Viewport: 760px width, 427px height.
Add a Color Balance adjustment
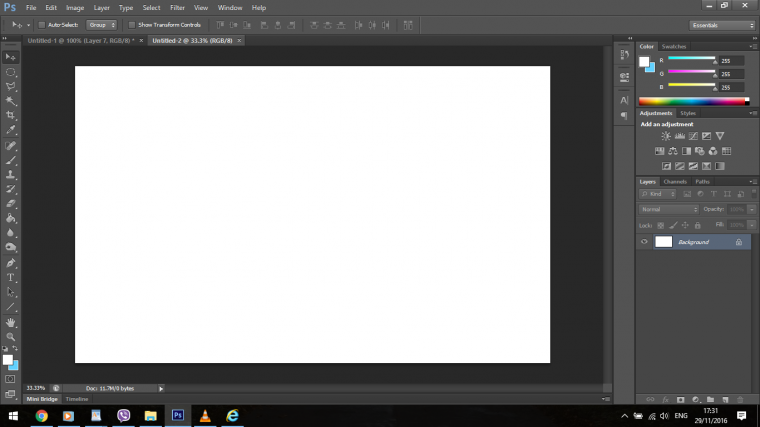pyautogui.click(x=673, y=151)
